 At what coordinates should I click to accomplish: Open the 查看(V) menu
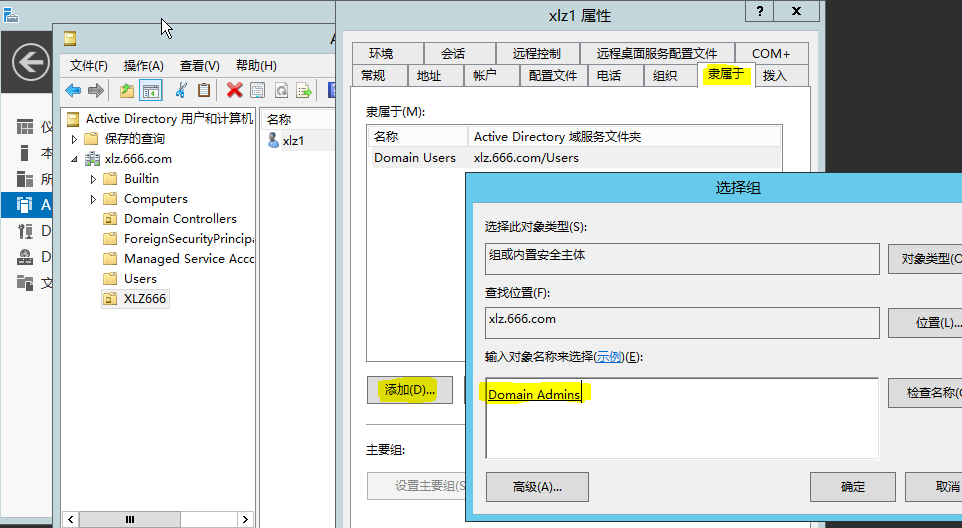199,66
